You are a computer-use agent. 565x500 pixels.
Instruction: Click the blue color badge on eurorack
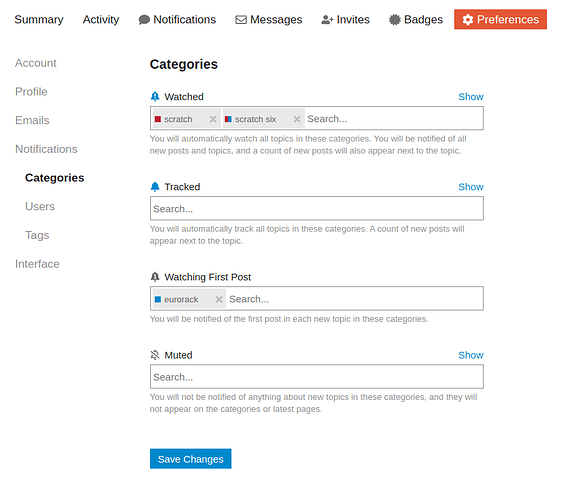tap(158, 299)
